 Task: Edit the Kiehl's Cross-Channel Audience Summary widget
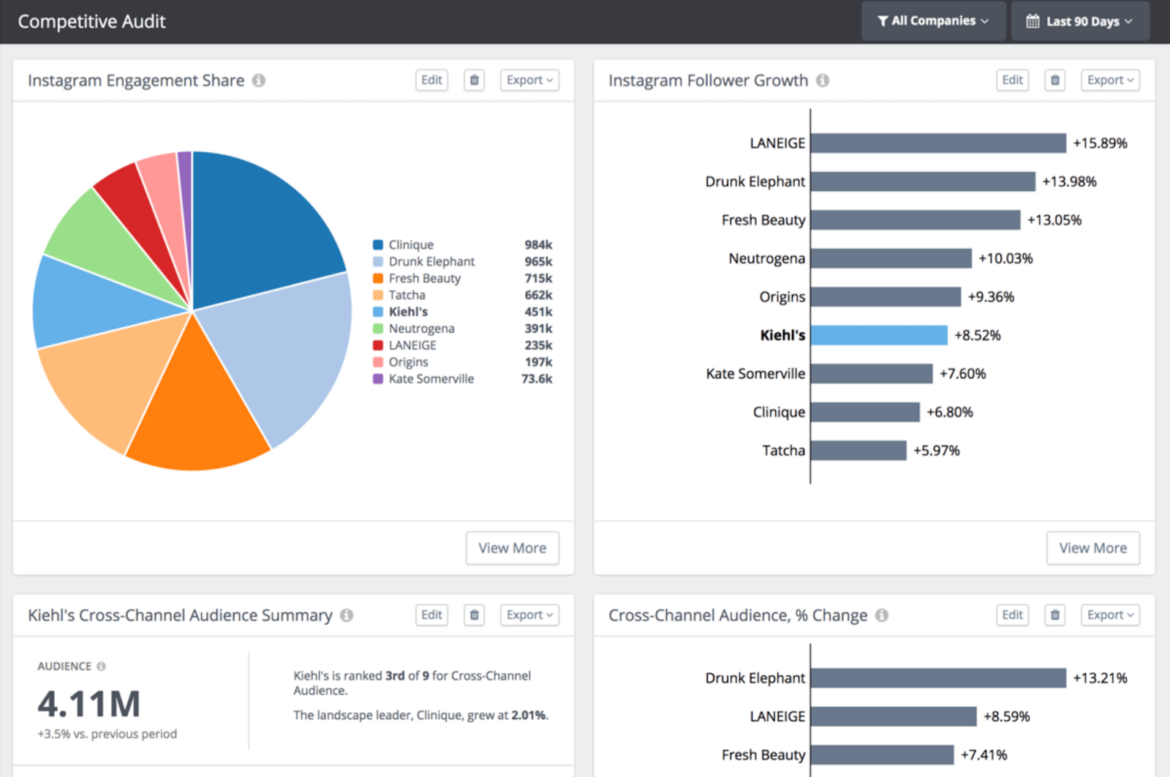tap(431, 615)
